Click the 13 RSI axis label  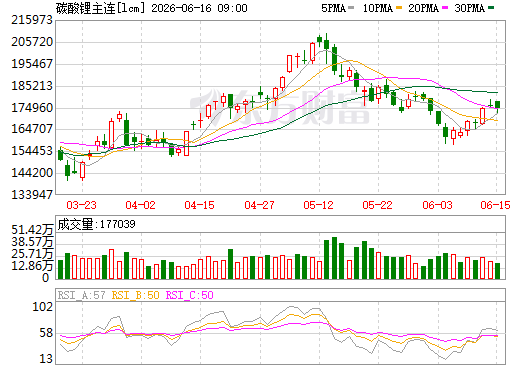pos(46,359)
